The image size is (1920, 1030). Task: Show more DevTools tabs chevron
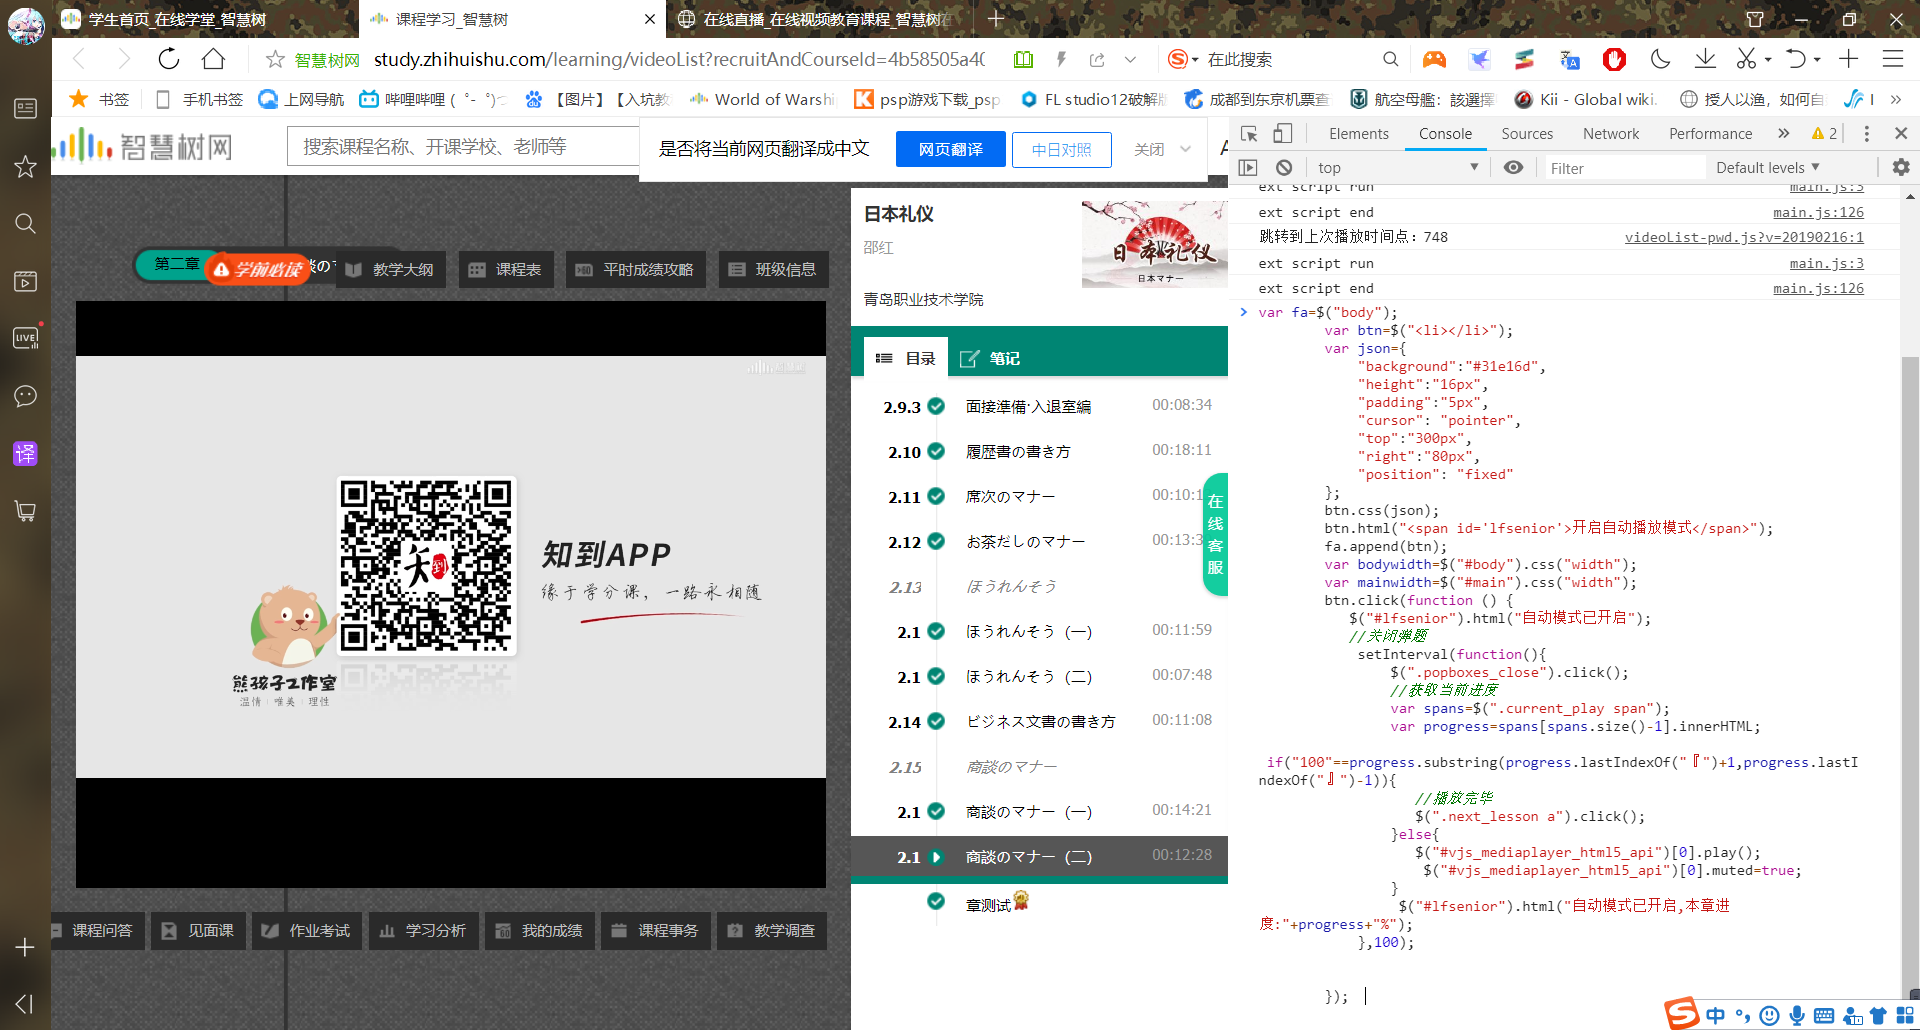pyautogui.click(x=1783, y=133)
